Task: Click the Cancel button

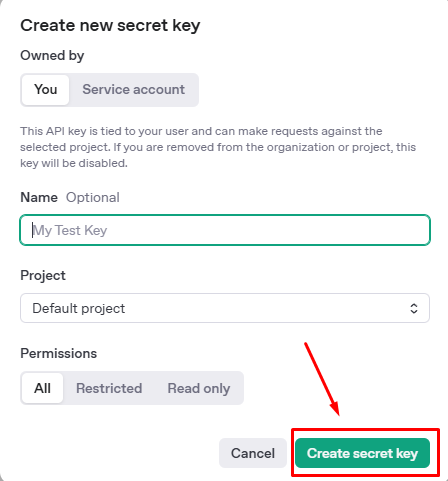Action: click(253, 453)
